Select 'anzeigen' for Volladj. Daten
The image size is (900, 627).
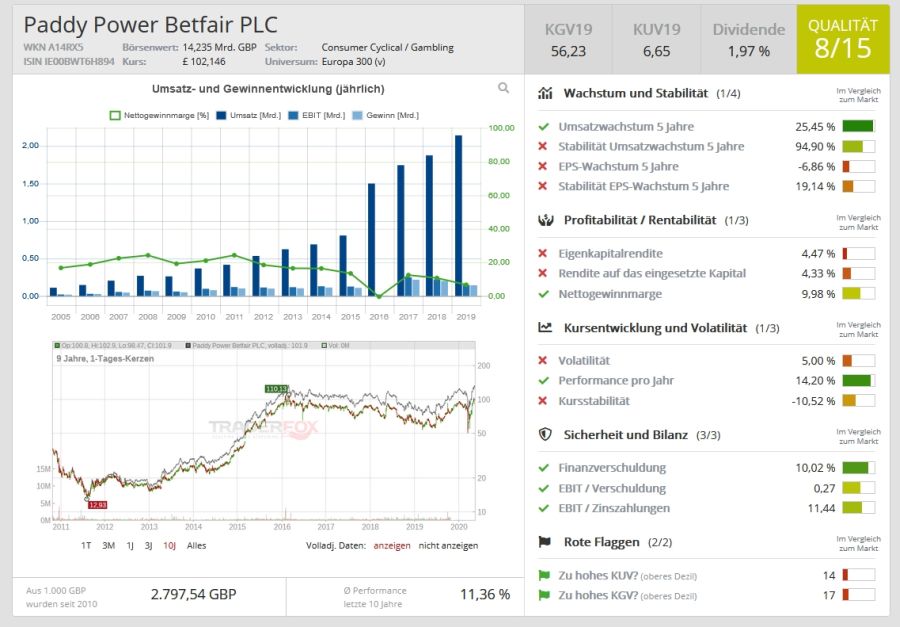click(x=392, y=545)
